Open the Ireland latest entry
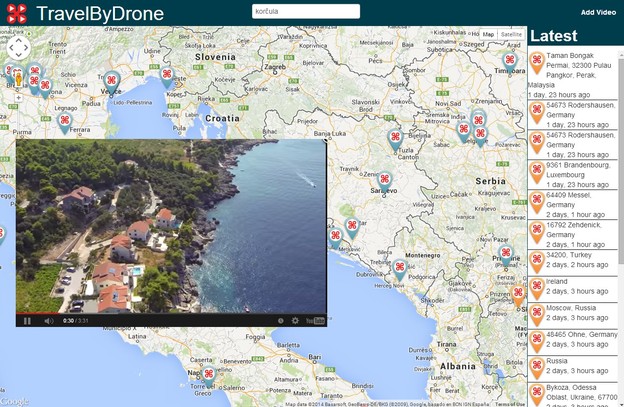 coord(573,288)
